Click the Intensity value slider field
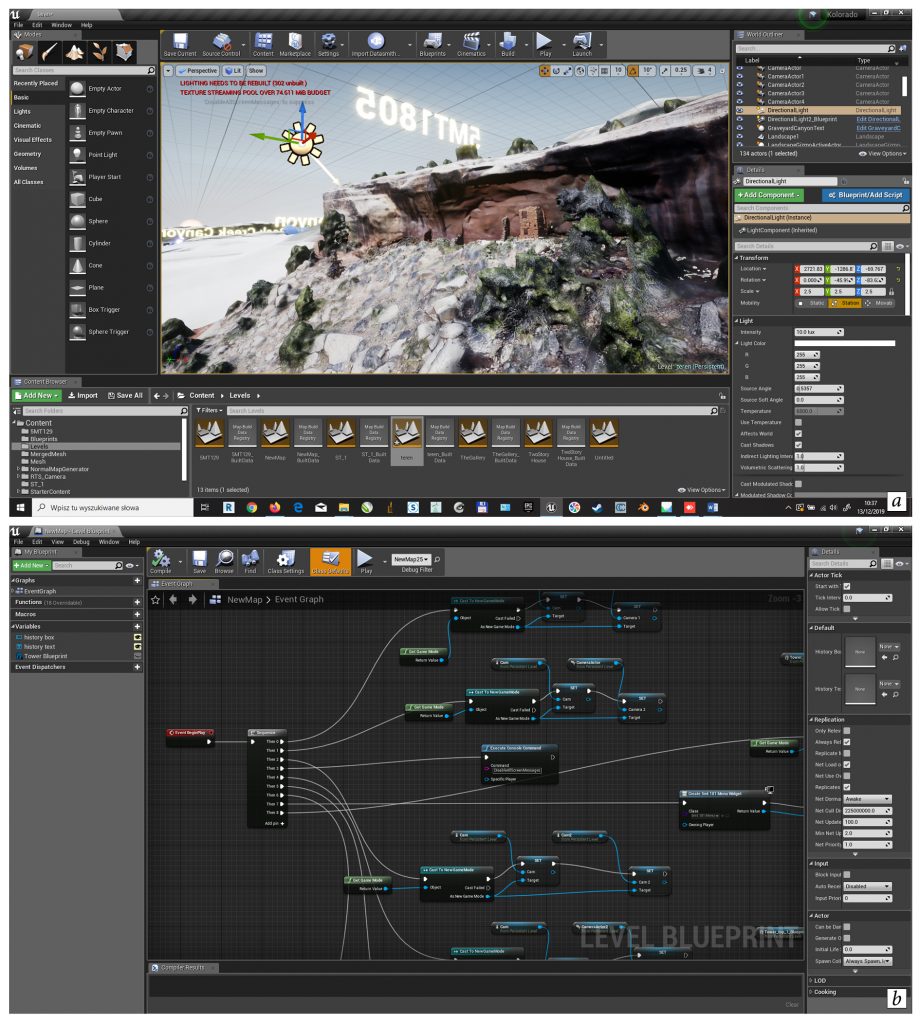The height and width of the screenshot is (1024, 920). (819, 332)
